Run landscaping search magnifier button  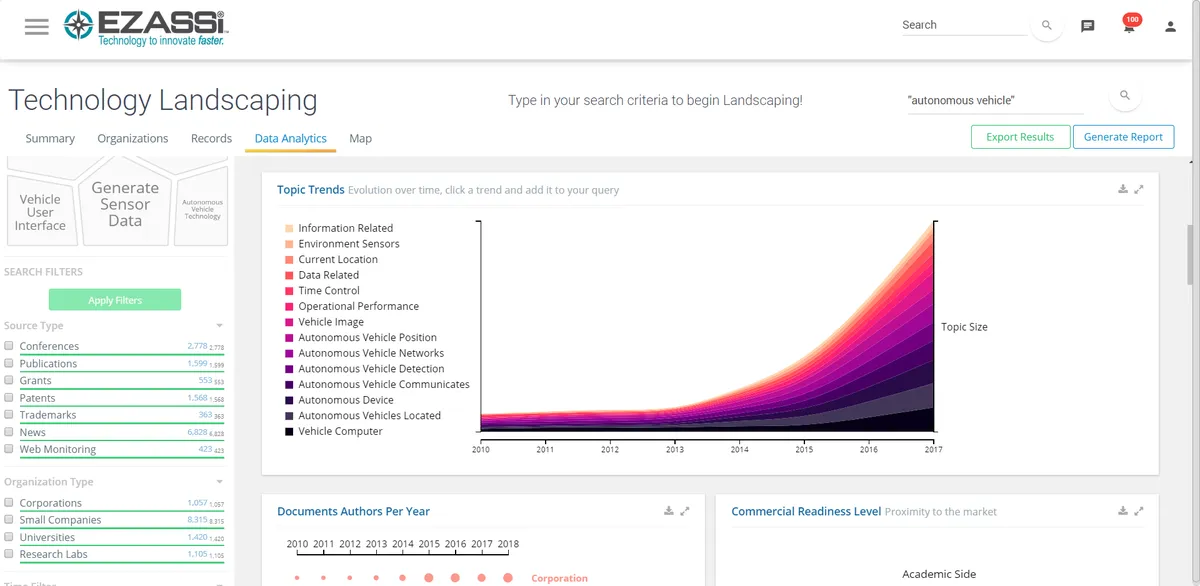coord(1125,96)
